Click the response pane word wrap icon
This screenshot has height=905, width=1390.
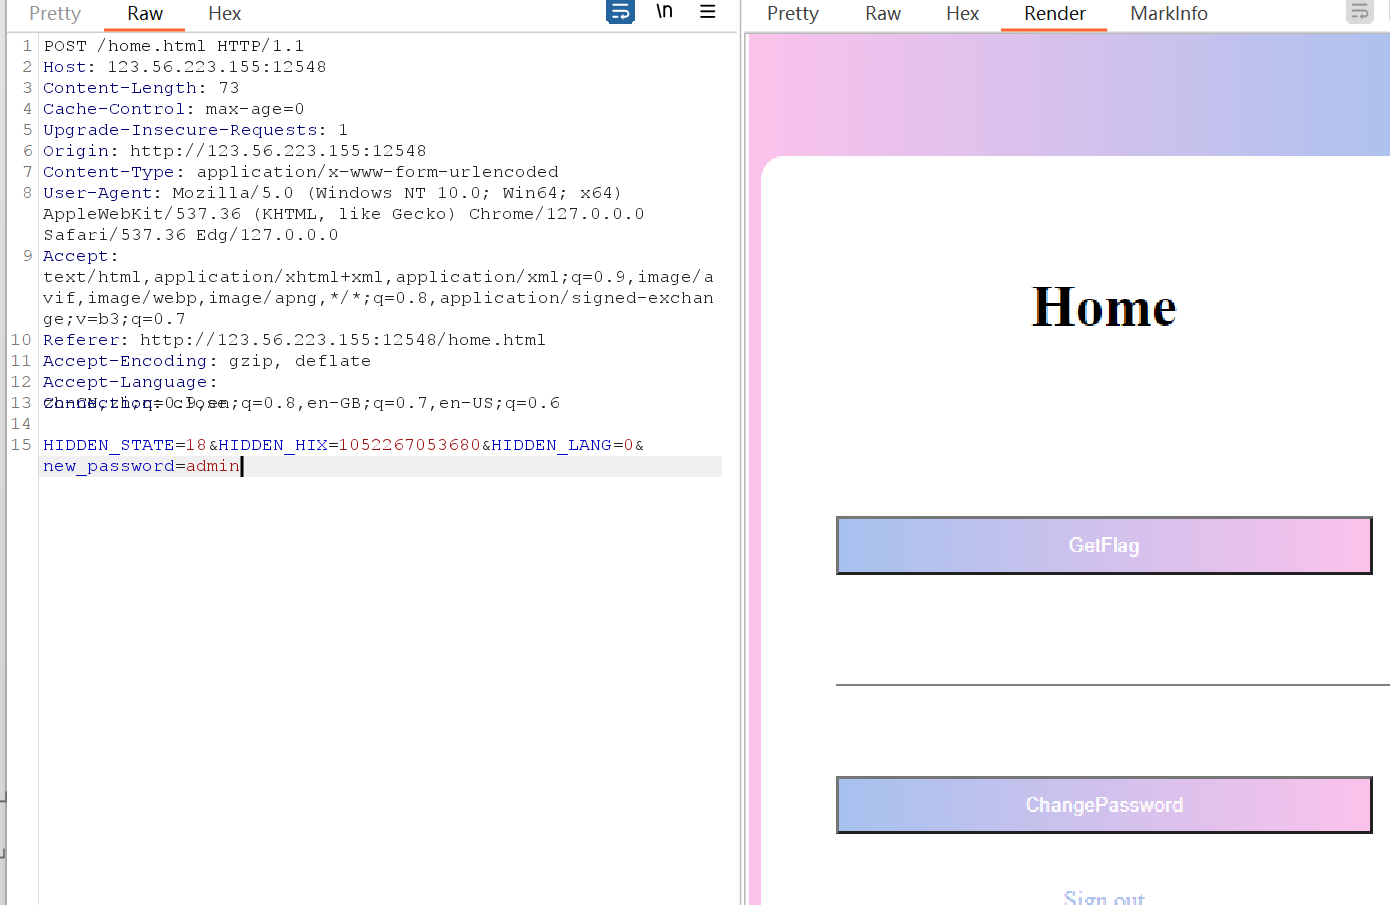pyautogui.click(x=1359, y=12)
